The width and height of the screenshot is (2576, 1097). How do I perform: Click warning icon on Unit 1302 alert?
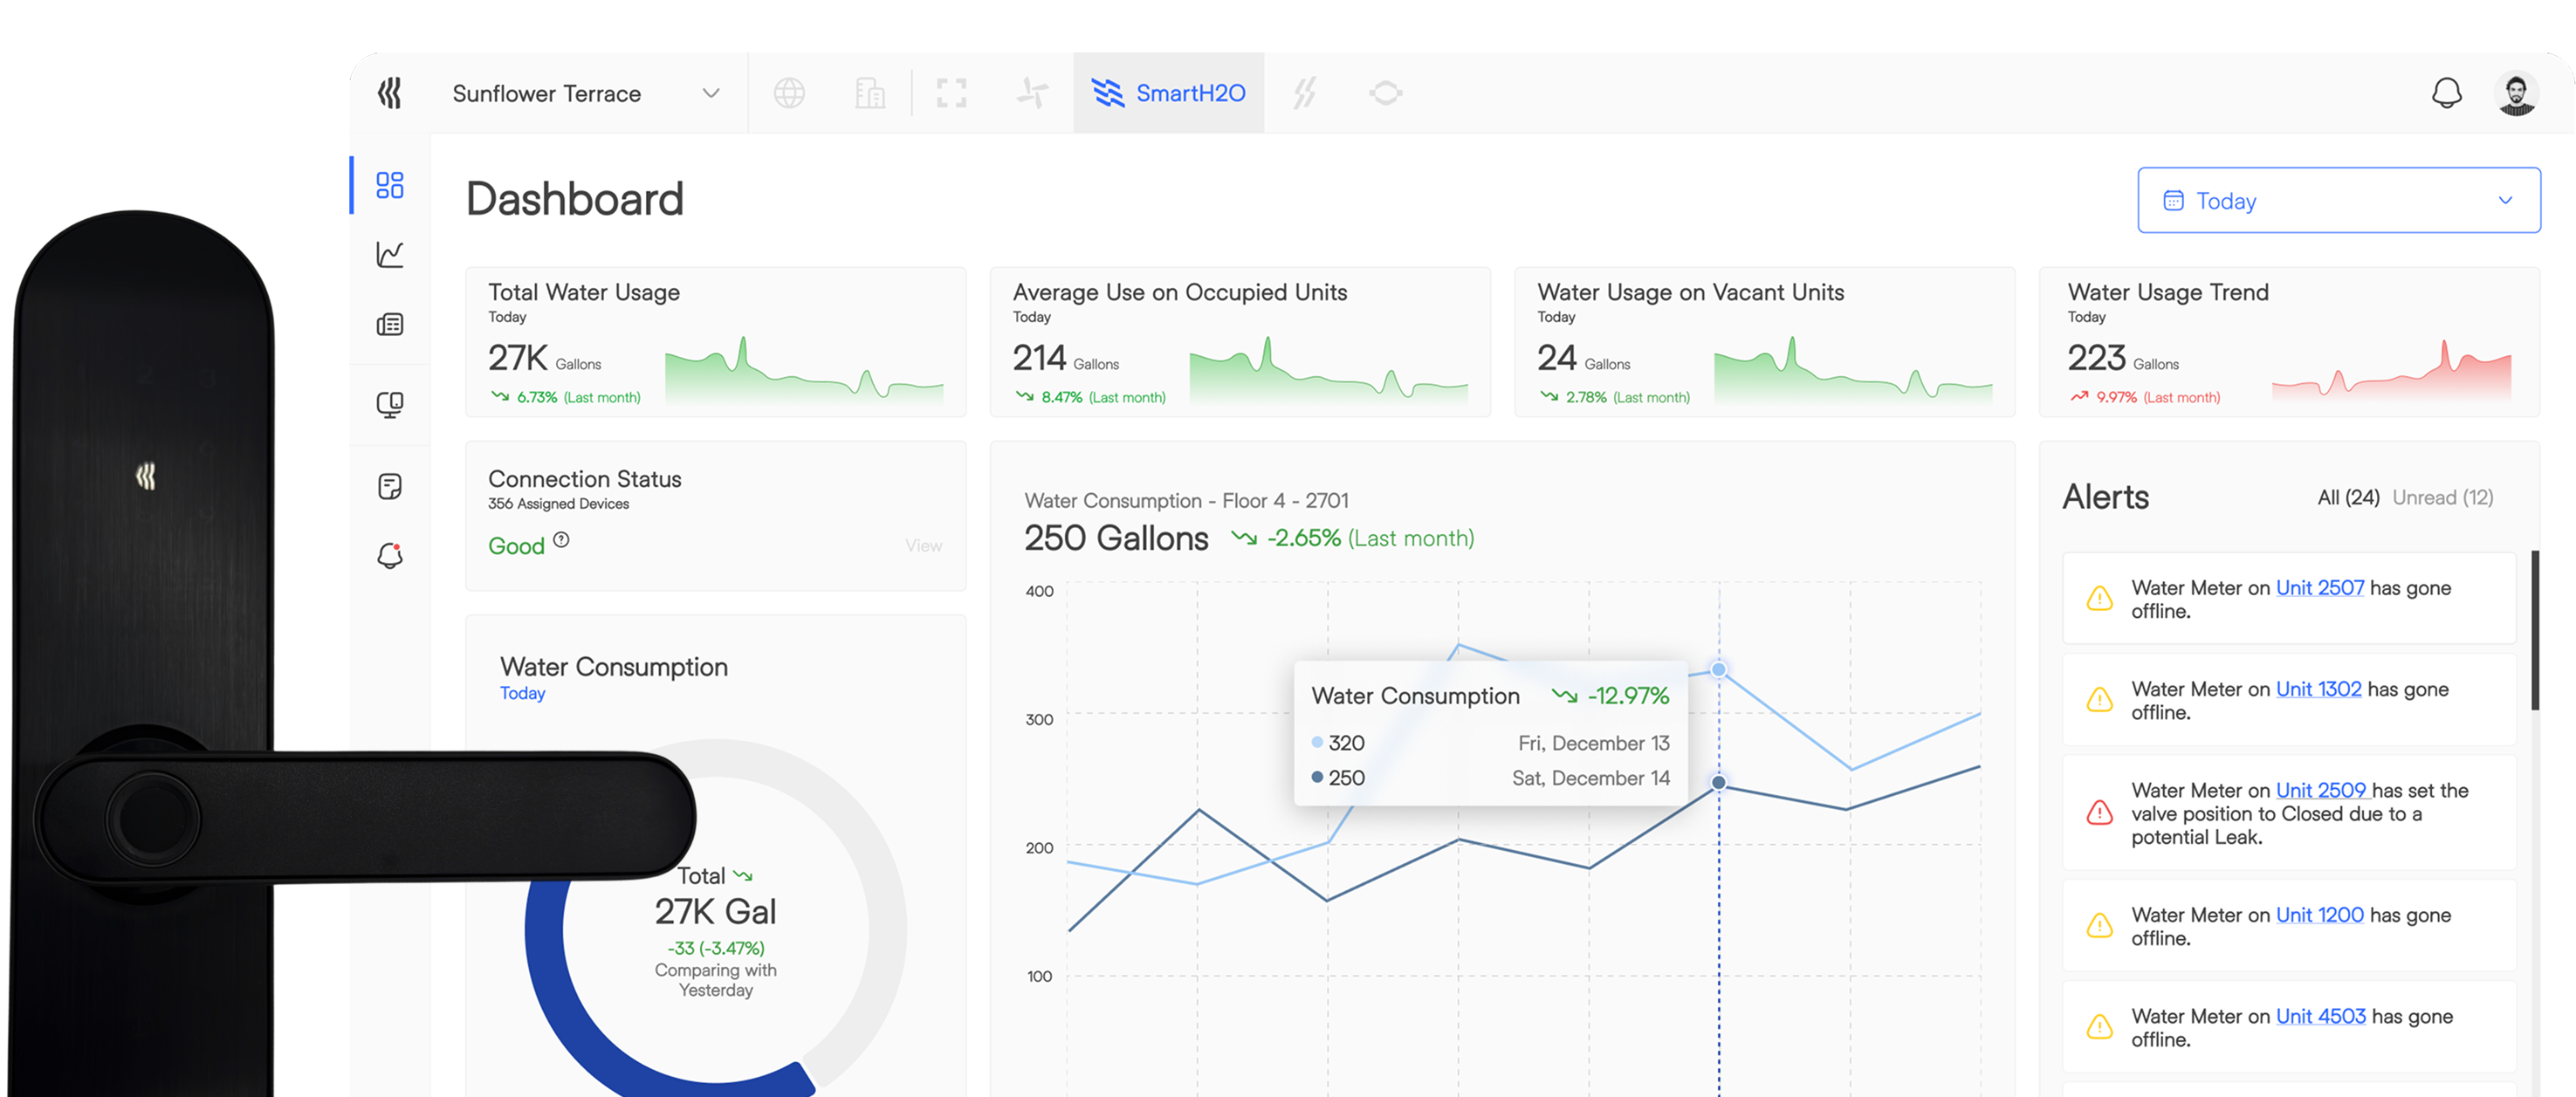[2099, 699]
